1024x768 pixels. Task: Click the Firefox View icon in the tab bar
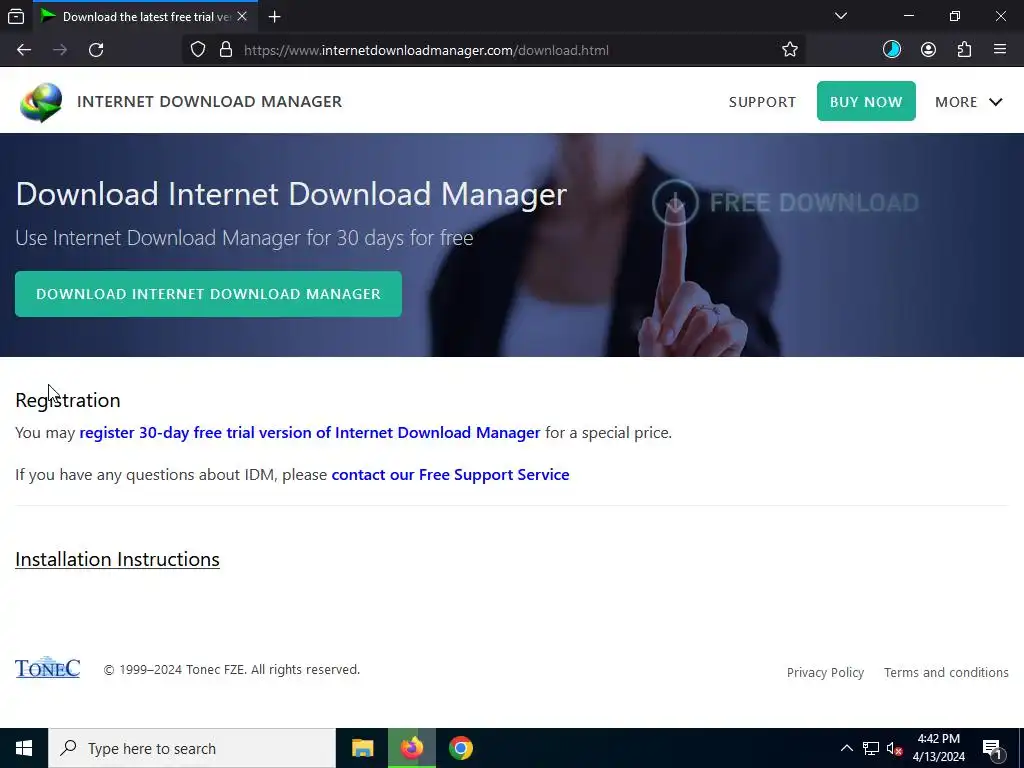[x=16, y=16]
